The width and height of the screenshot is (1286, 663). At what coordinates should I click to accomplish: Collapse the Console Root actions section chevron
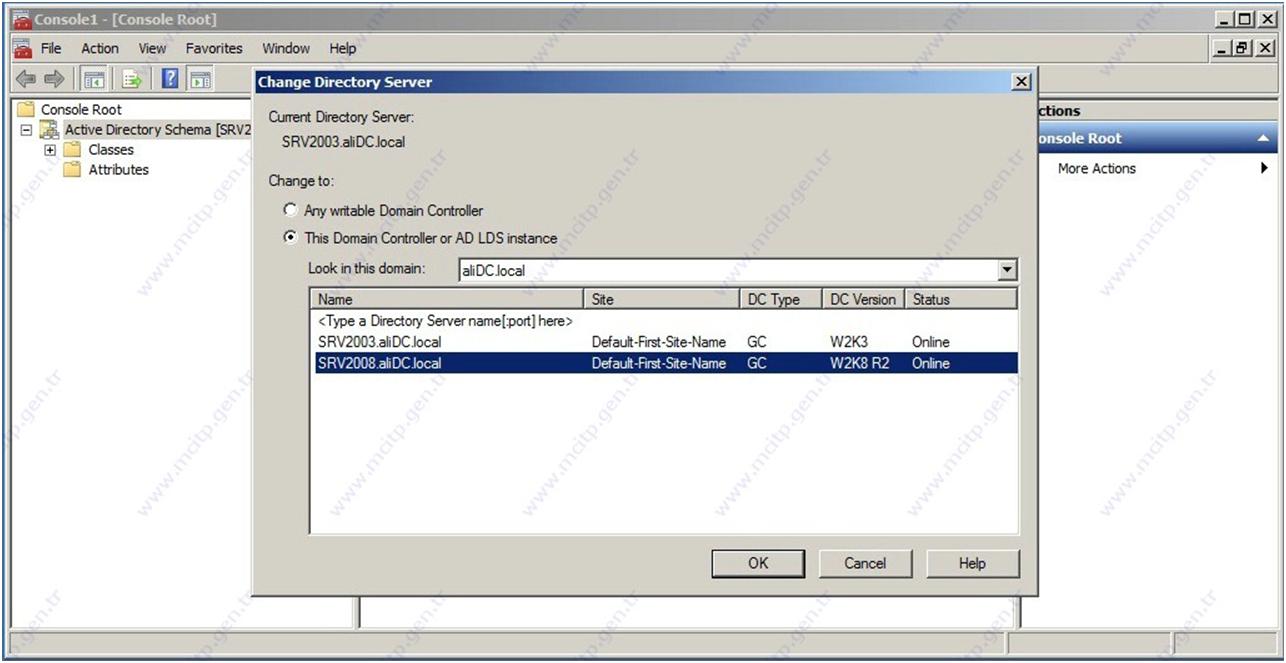(x=1262, y=139)
